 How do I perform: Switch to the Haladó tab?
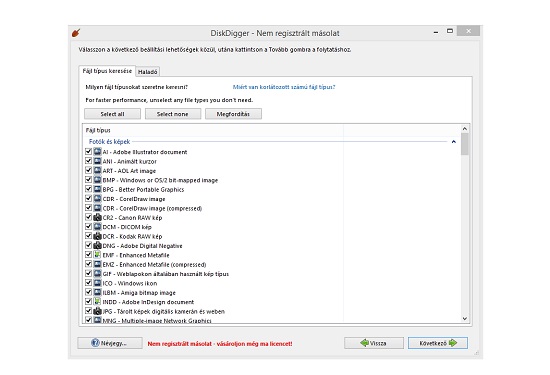click(x=147, y=72)
